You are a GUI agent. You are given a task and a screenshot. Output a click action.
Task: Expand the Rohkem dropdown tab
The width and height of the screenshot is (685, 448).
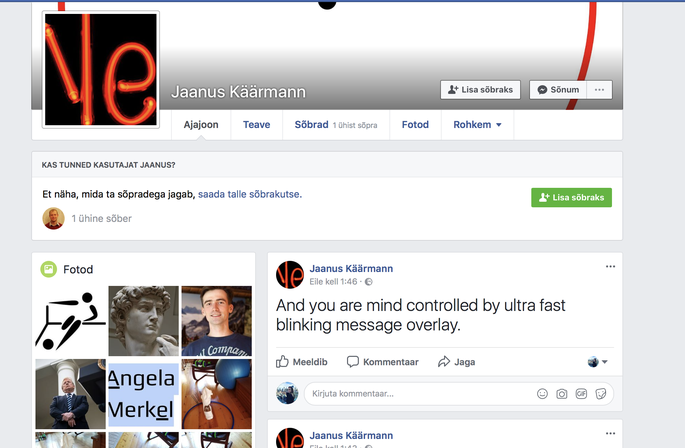coord(477,125)
